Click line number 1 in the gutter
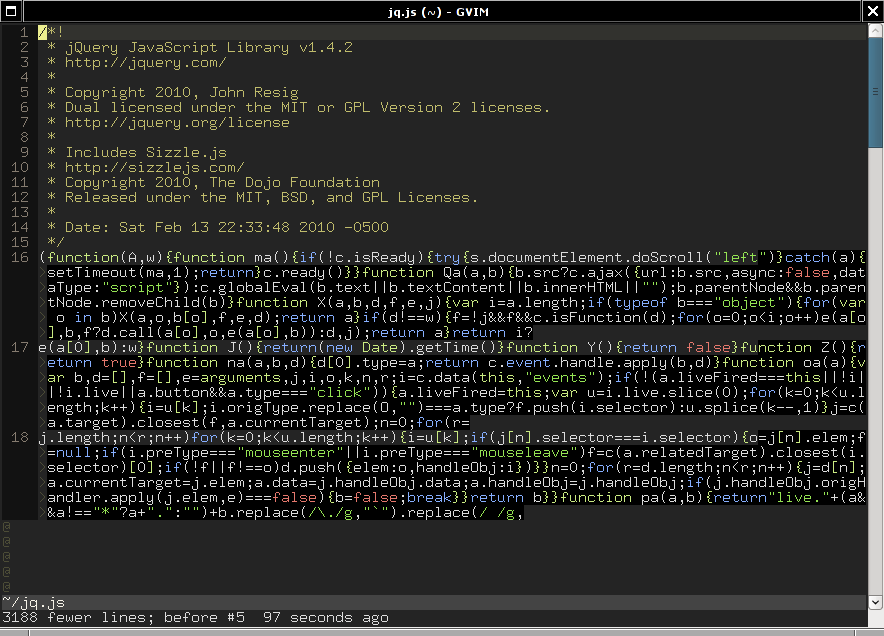This screenshot has width=884, height=636. pos(24,32)
